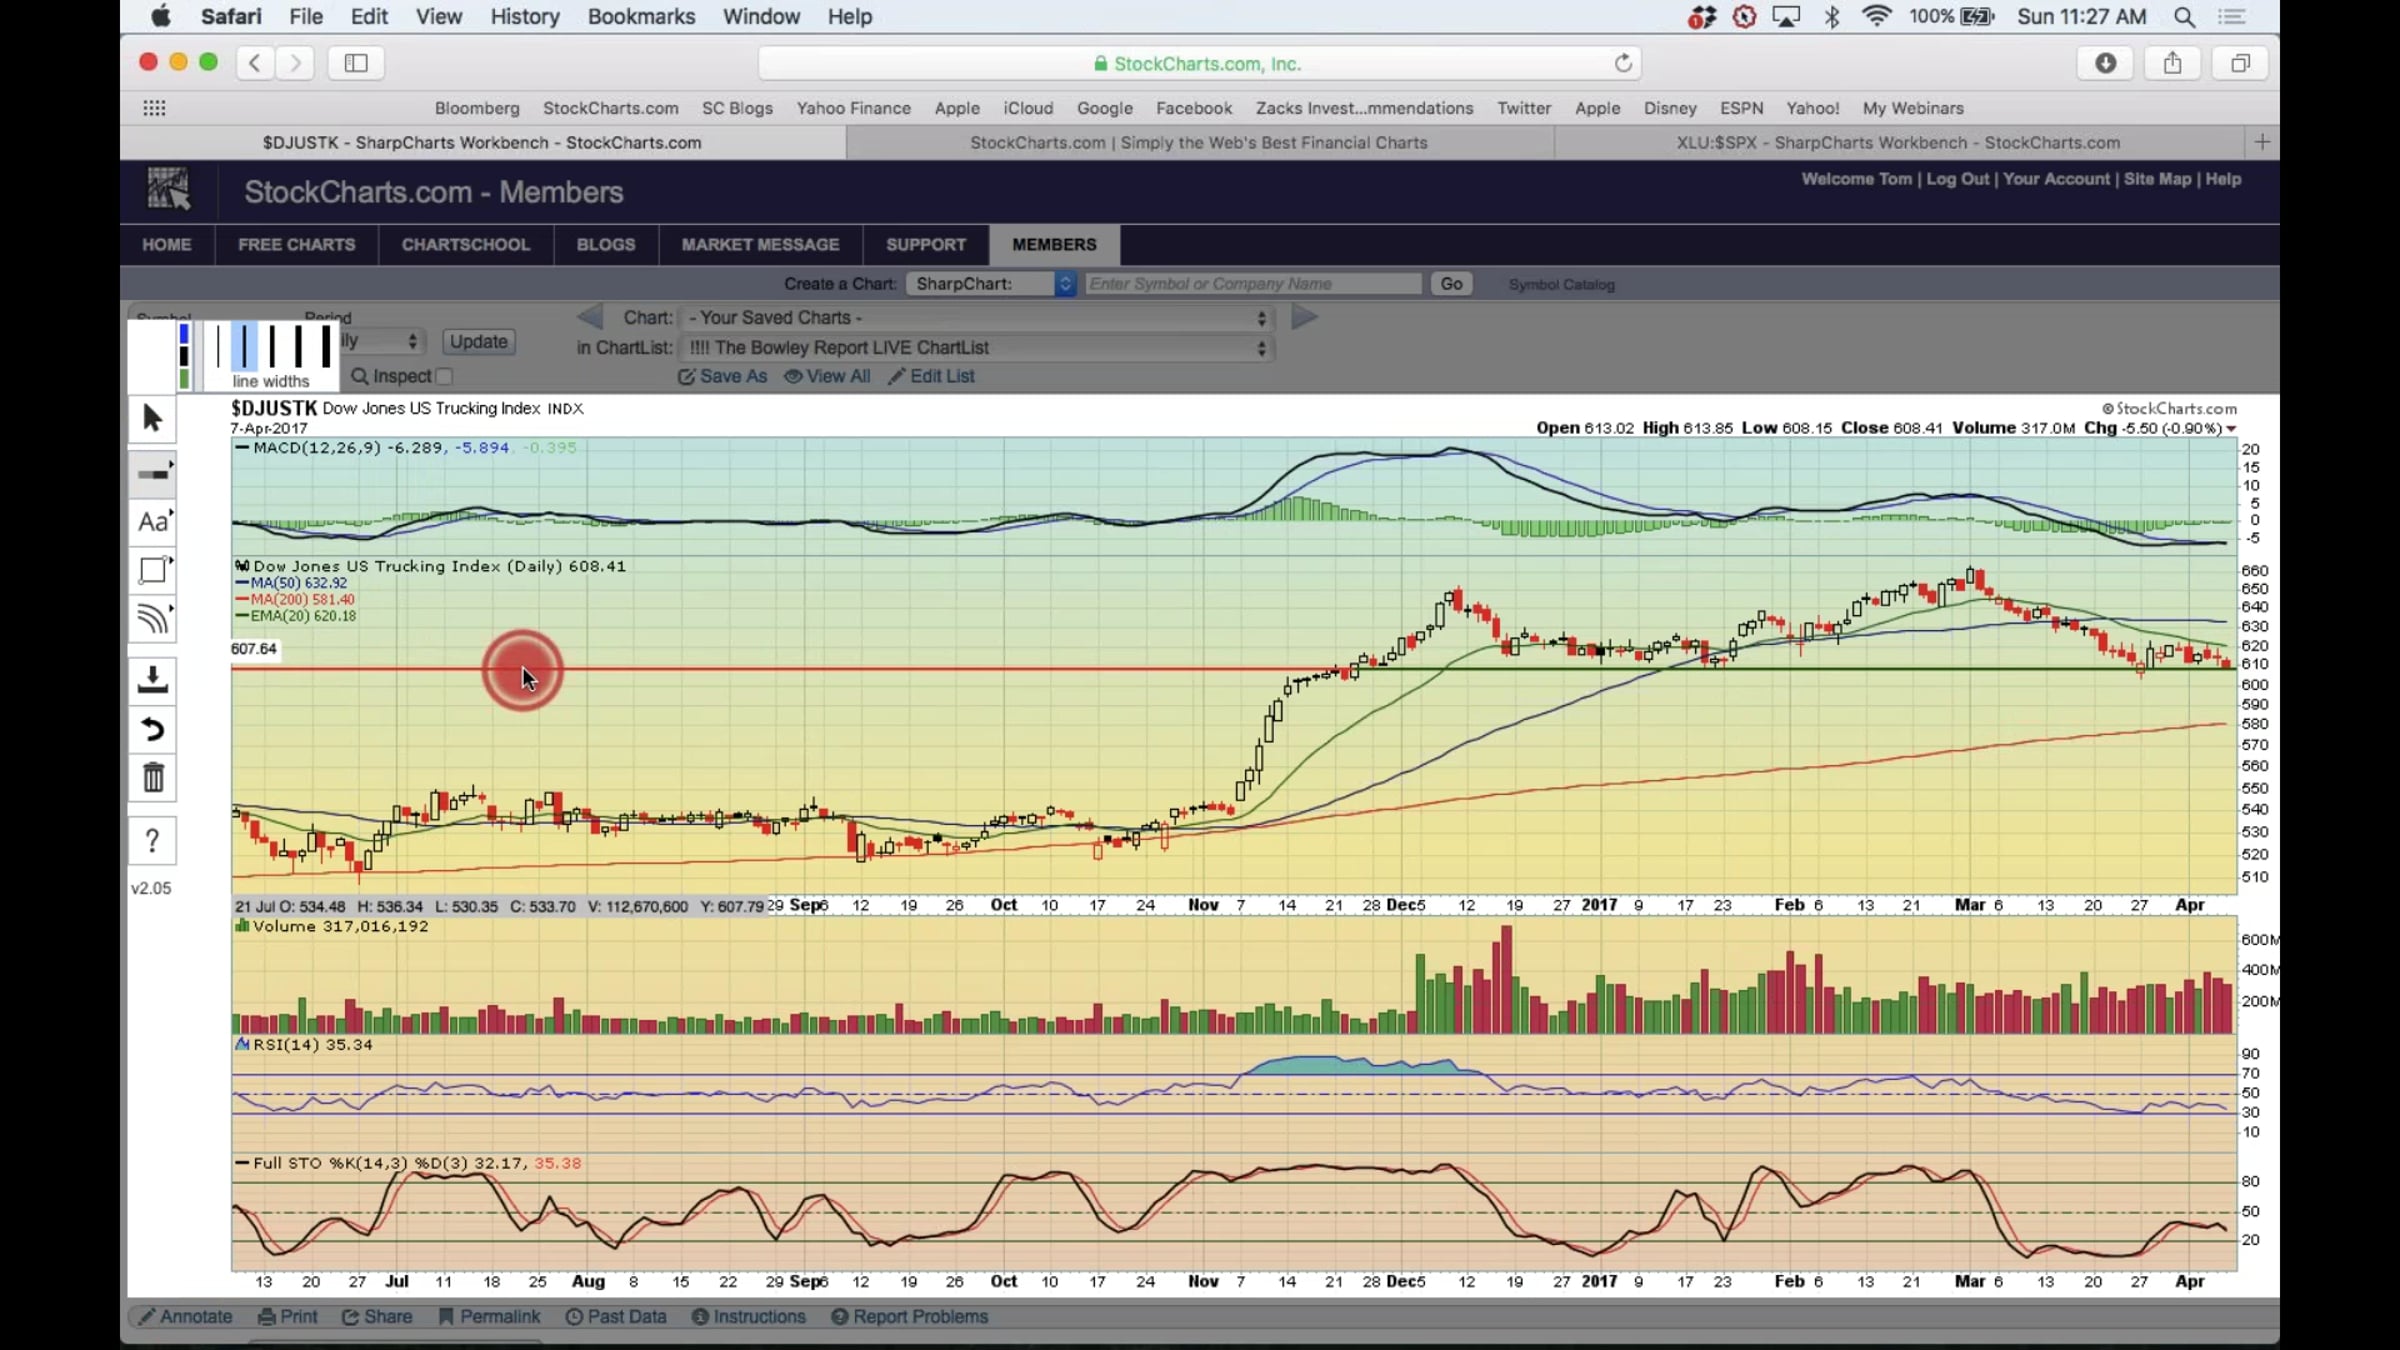Viewport: 2400px width, 1350px height.
Task: Open the MEMBERS tab
Action: pyautogui.click(x=1054, y=244)
